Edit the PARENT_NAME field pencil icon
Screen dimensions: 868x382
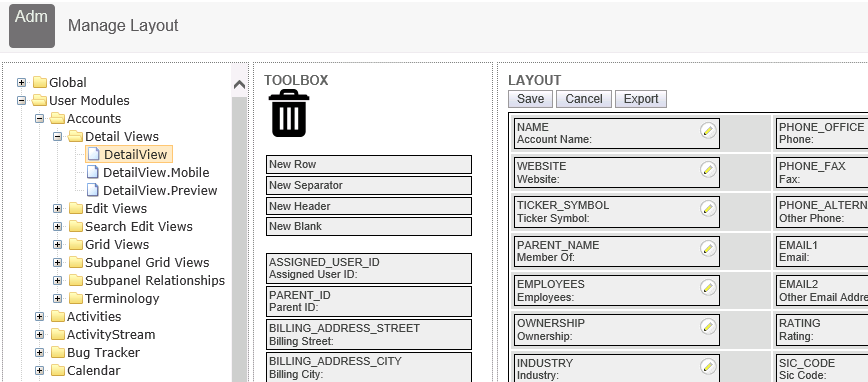708,248
